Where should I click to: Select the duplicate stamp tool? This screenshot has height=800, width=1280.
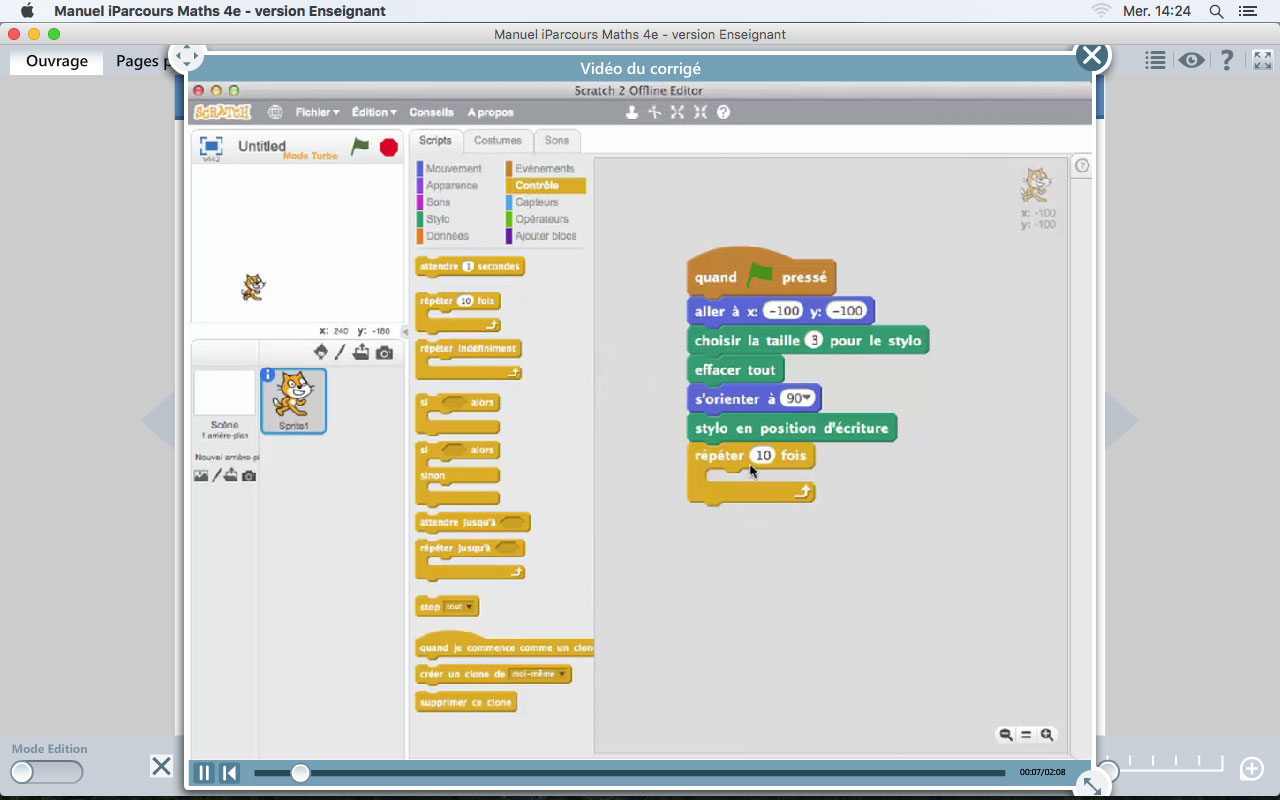pos(632,112)
